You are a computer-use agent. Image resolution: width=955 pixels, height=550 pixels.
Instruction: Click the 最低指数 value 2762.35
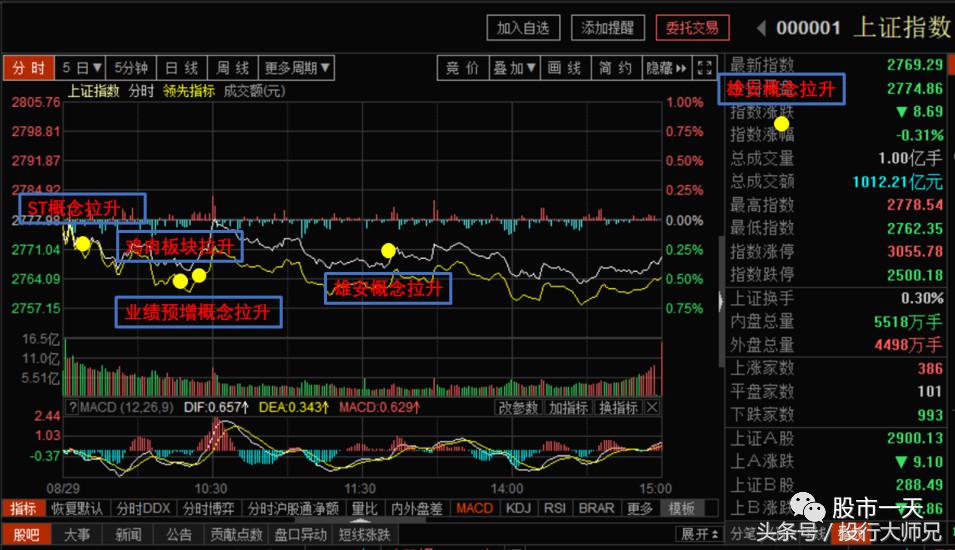click(x=915, y=228)
